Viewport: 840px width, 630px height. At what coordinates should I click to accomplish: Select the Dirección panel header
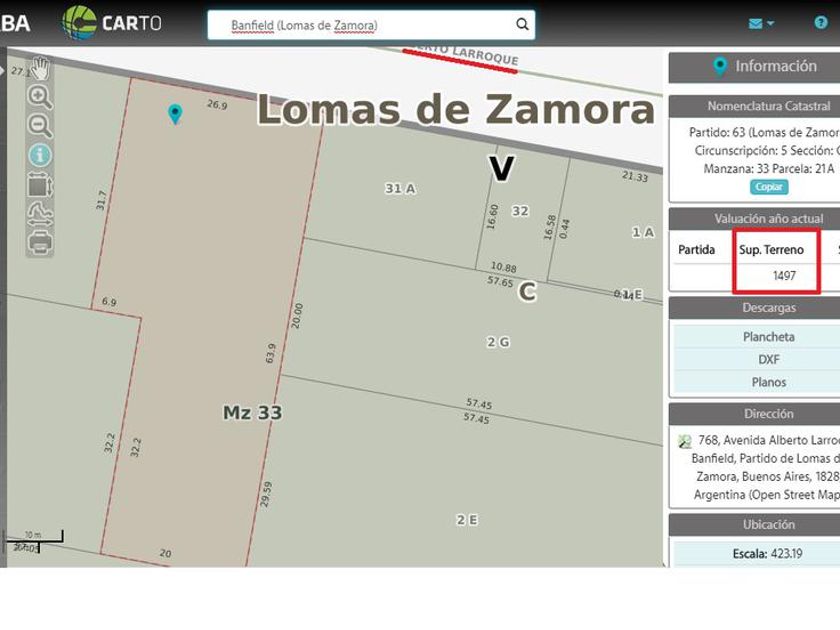(754, 414)
